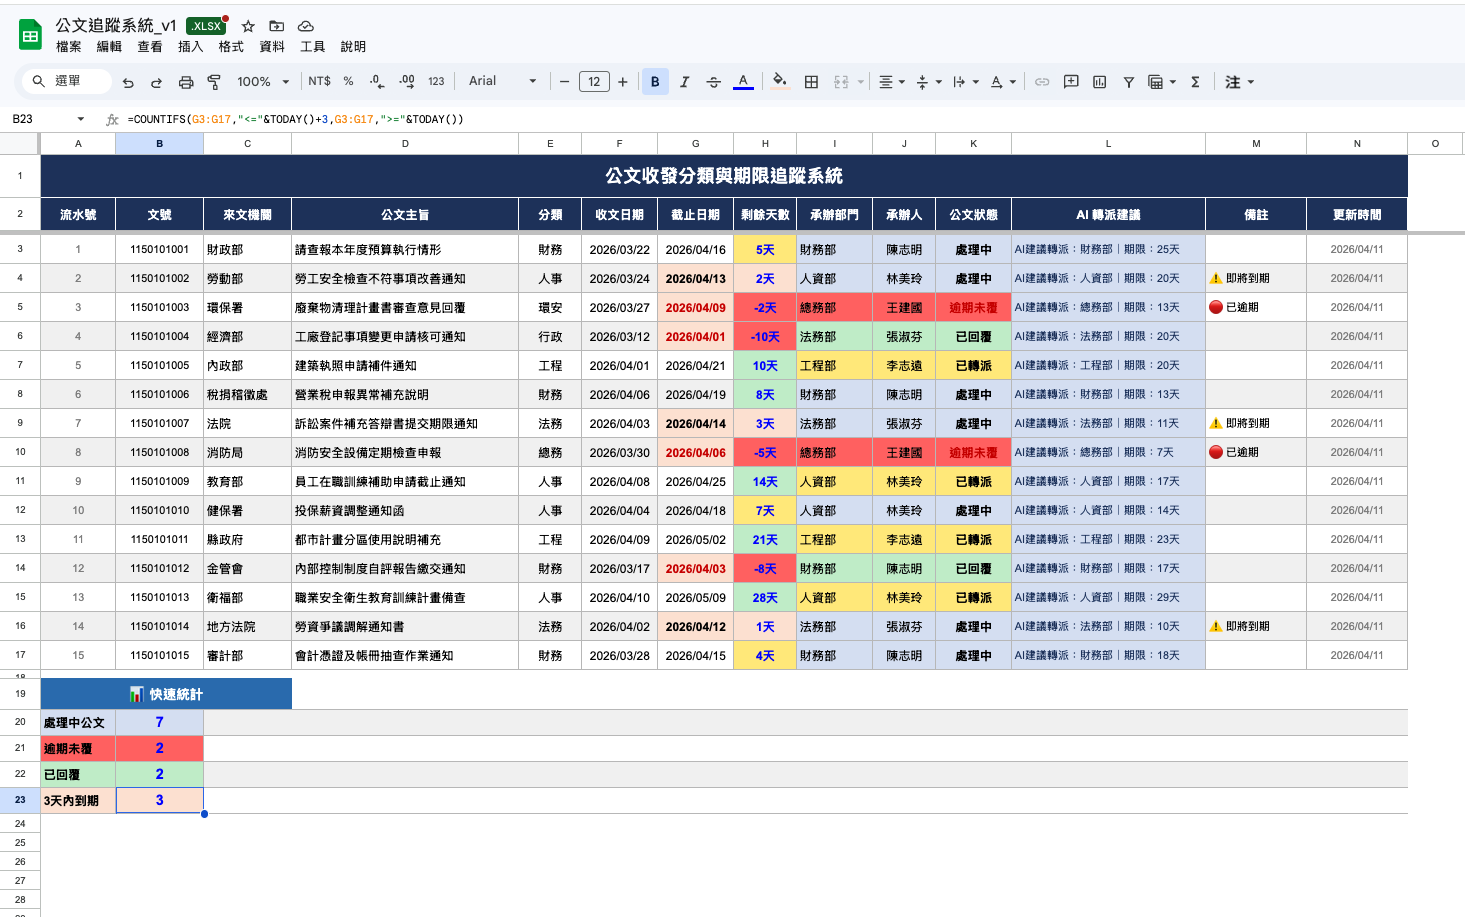This screenshot has height=917, width=1465.
Task: Click the redo arrow icon
Action: (156, 82)
